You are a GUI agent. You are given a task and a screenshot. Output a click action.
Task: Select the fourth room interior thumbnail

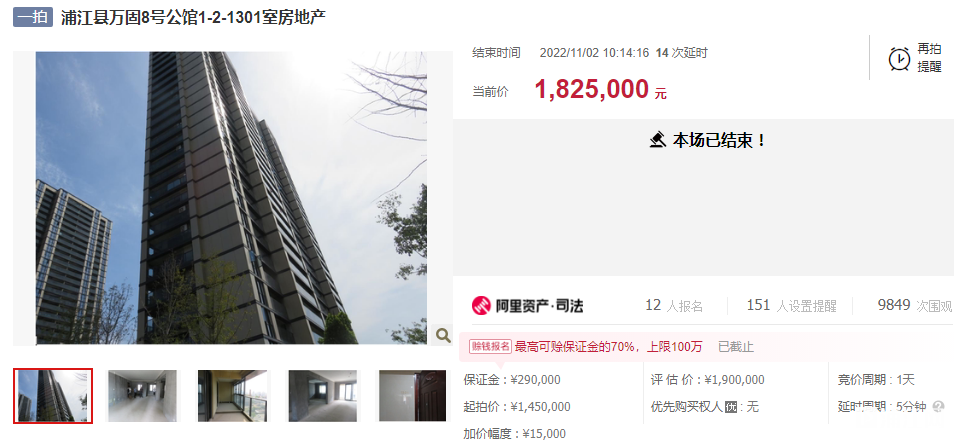[x=323, y=395]
